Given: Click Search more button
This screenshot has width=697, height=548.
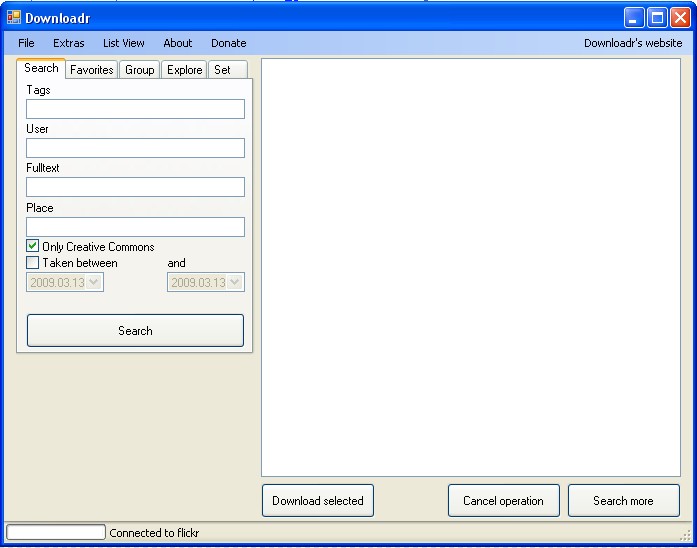Looking at the screenshot, I should (624, 500).
